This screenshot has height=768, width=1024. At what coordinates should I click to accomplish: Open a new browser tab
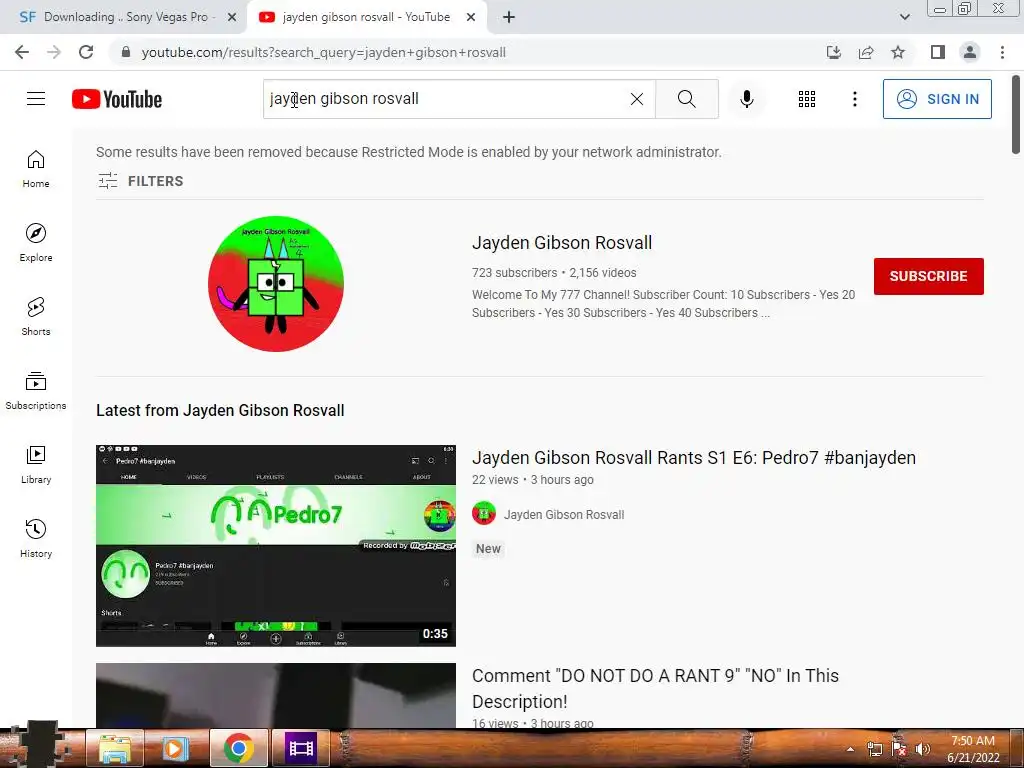[x=509, y=17]
